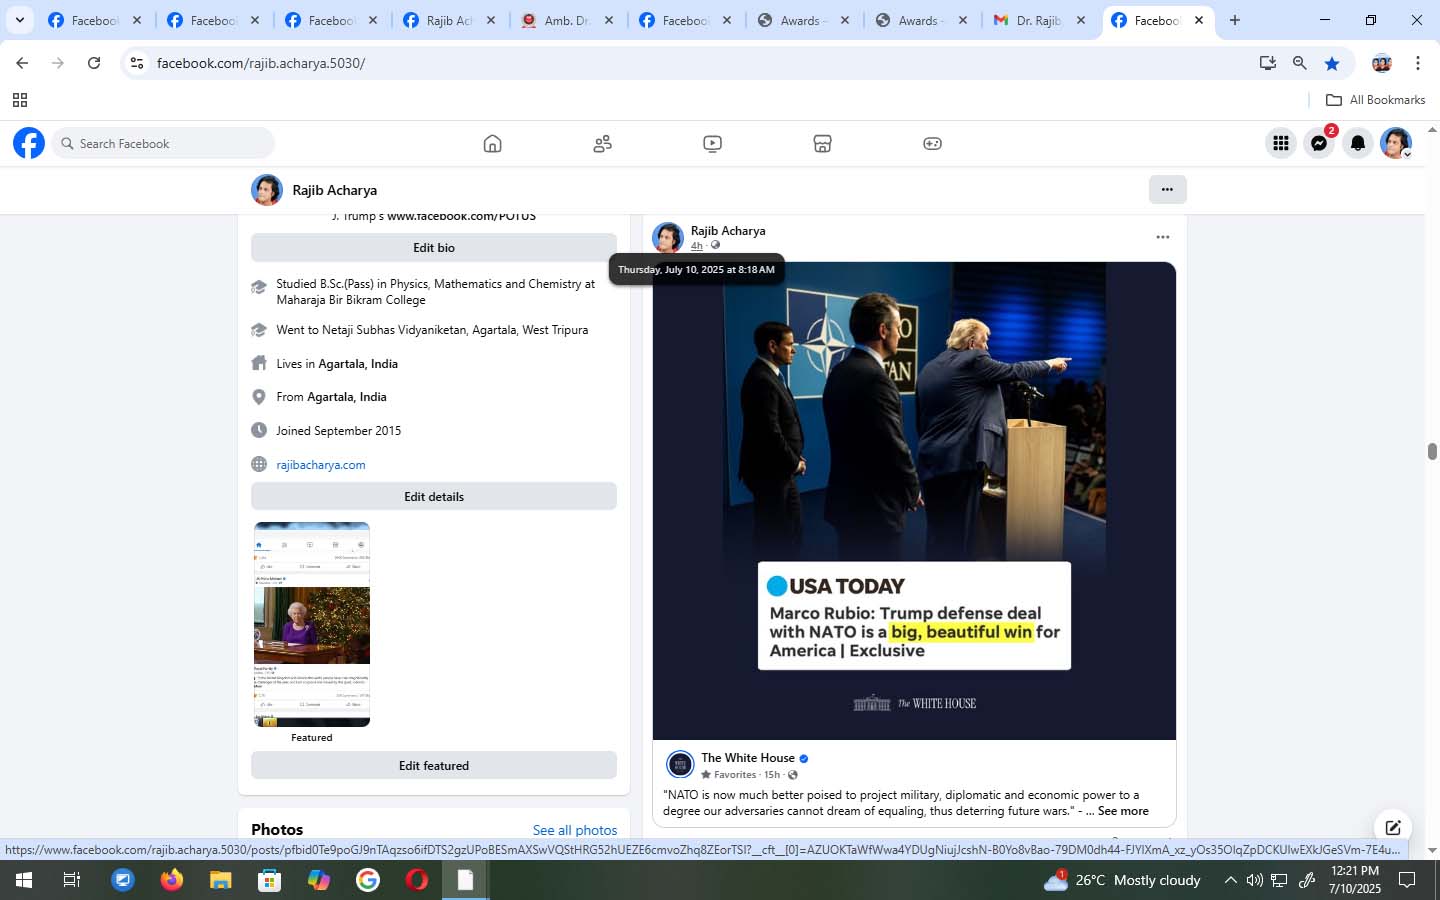Image resolution: width=1440 pixels, height=900 pixels.
Task: Click the post's 4h timestamp
Action: coord(697,246)
